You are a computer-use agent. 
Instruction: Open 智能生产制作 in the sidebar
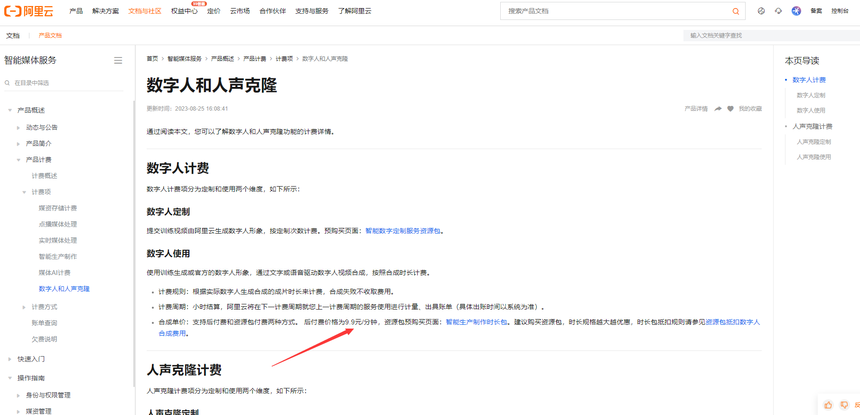58,257
